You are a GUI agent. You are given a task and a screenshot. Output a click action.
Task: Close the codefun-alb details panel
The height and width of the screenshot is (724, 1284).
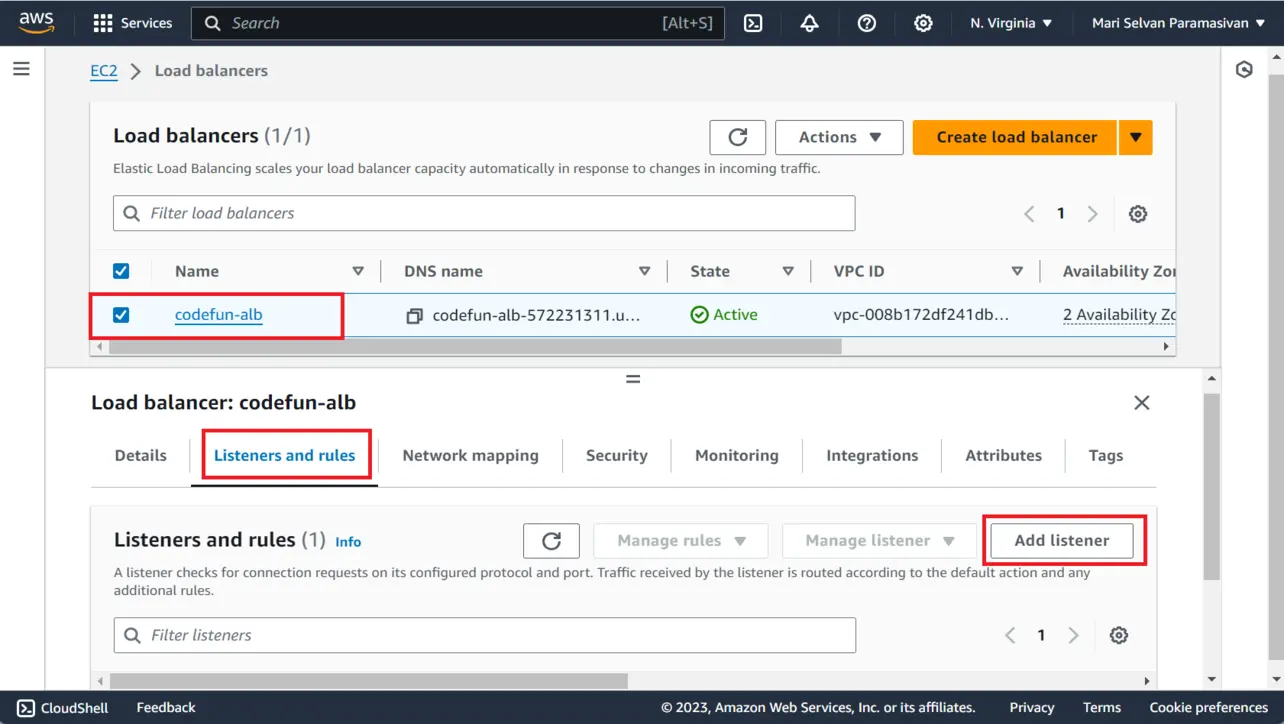[1141, 403]
